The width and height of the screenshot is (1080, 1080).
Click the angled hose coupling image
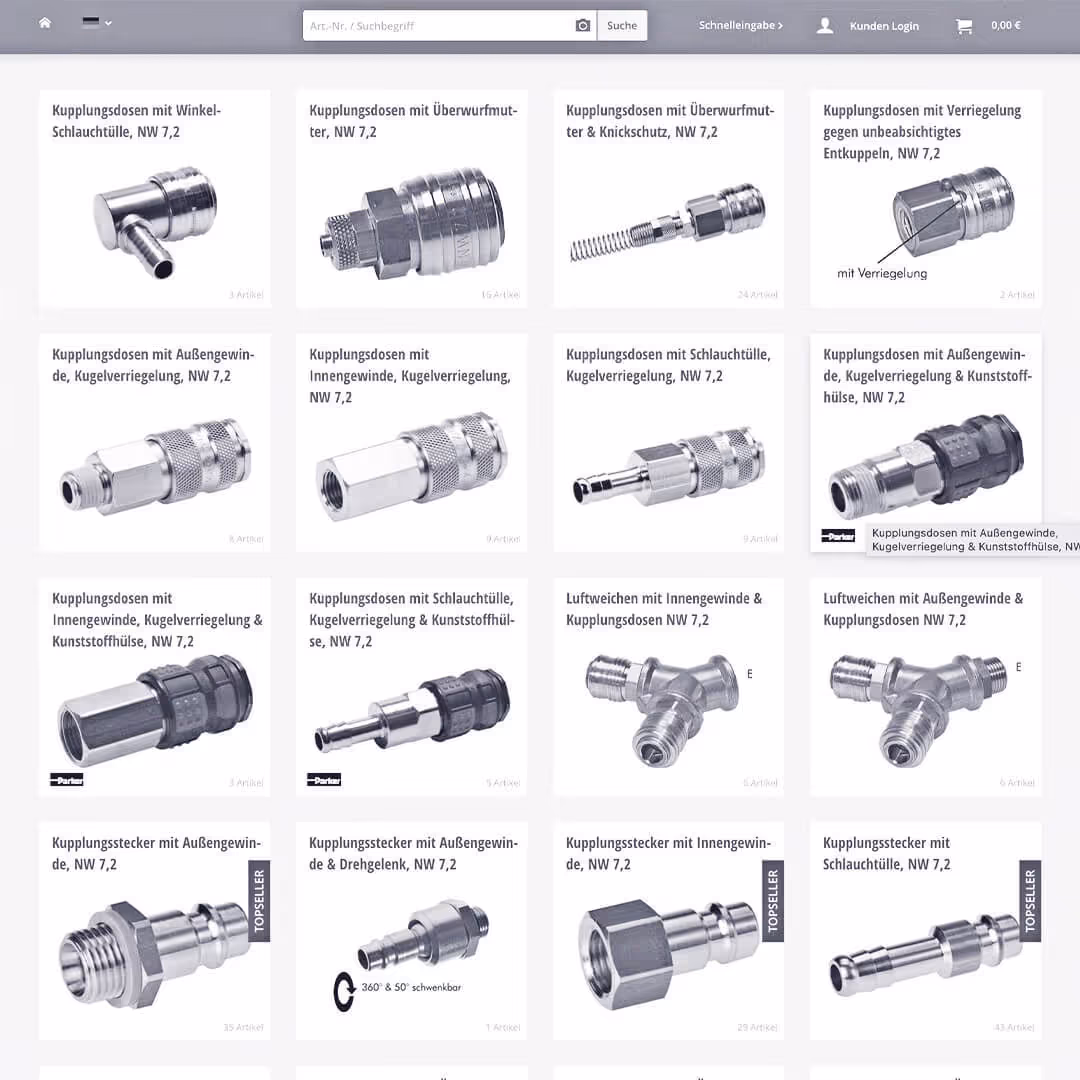156,223
